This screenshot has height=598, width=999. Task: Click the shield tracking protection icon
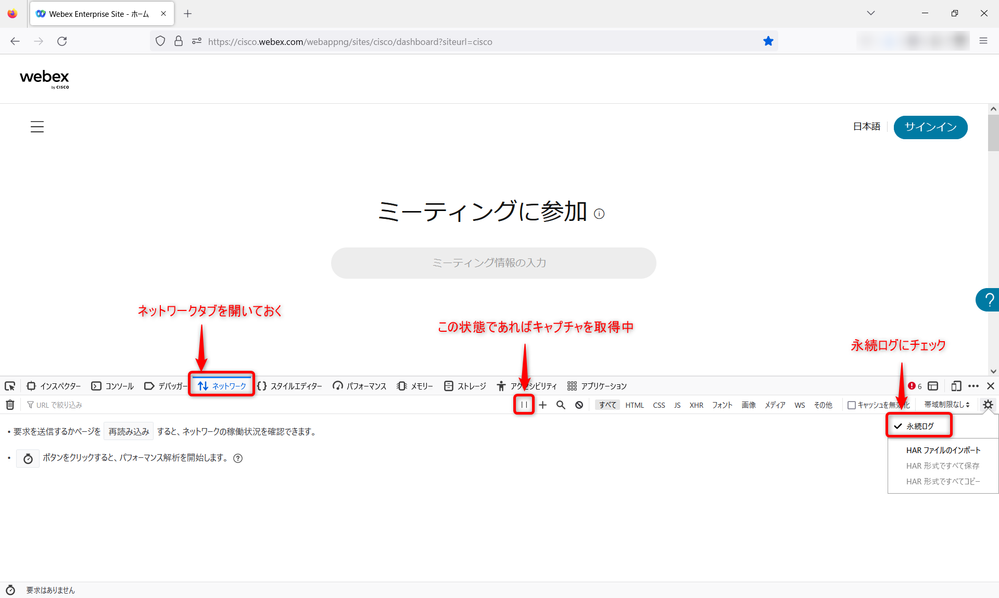(161, 41)
